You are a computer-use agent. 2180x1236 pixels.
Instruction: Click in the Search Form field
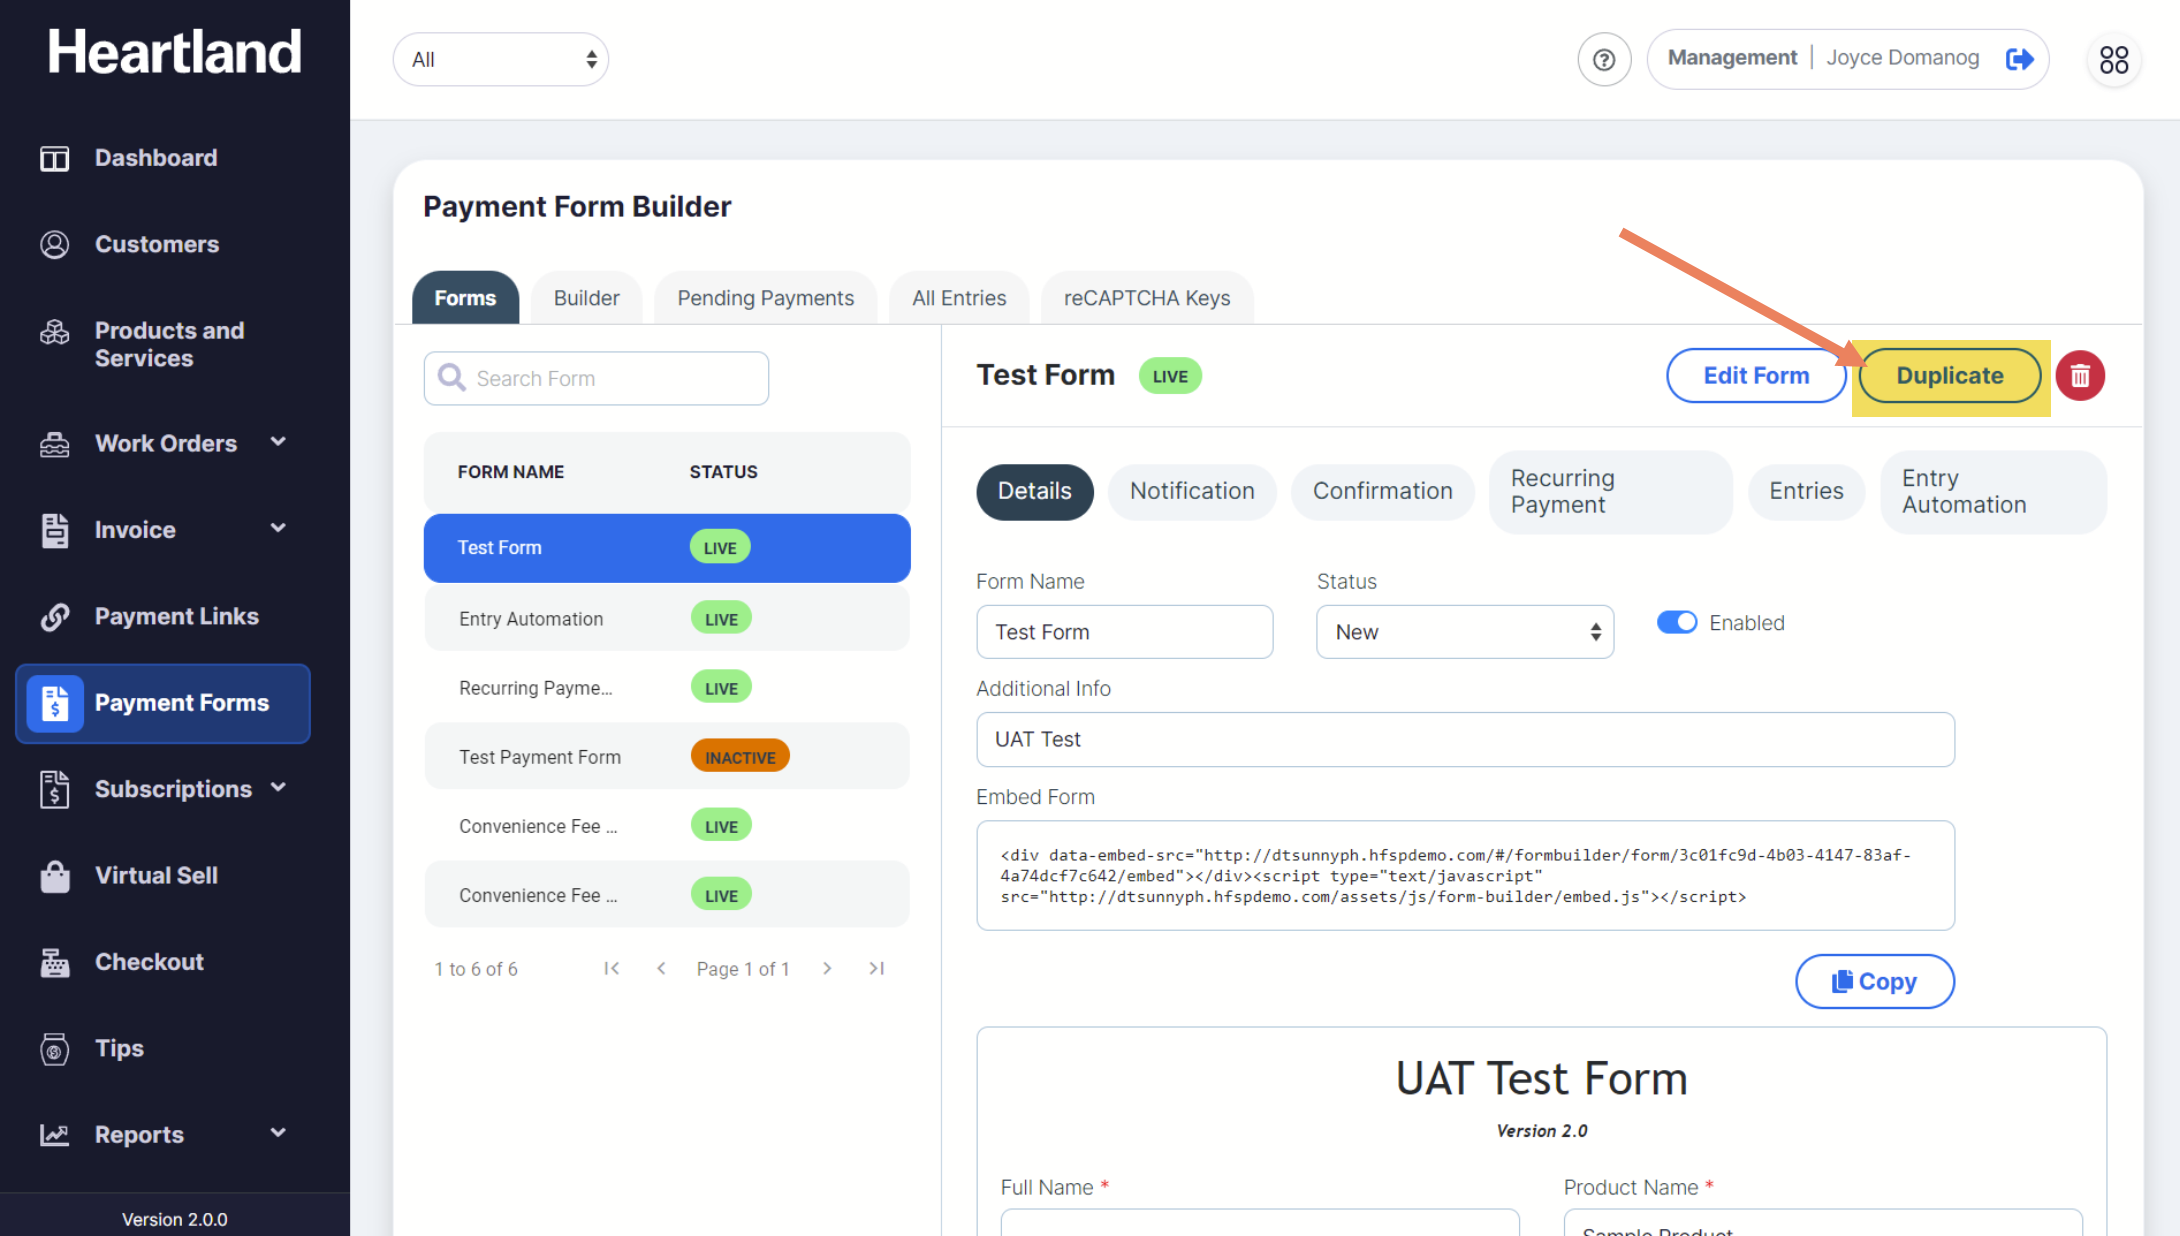[x=597, y=378]
